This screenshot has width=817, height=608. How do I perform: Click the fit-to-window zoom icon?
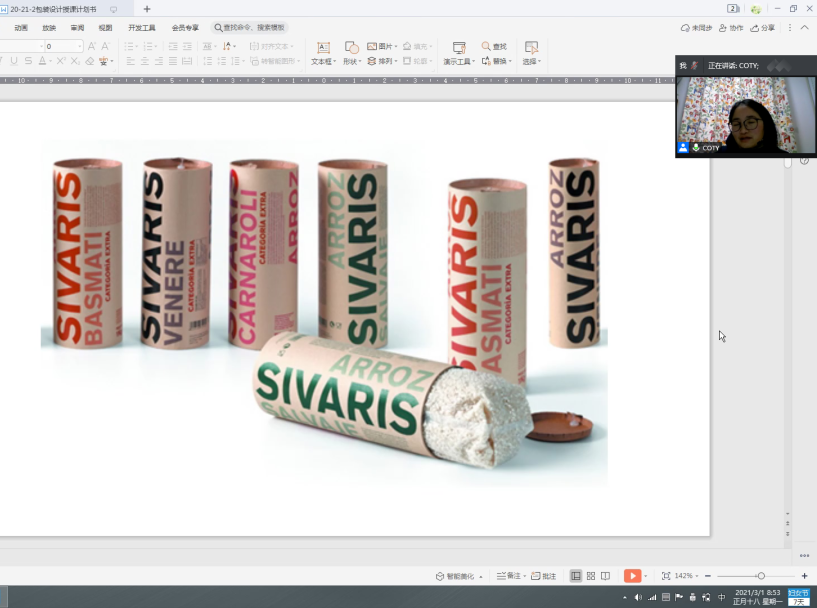[666, 576]
